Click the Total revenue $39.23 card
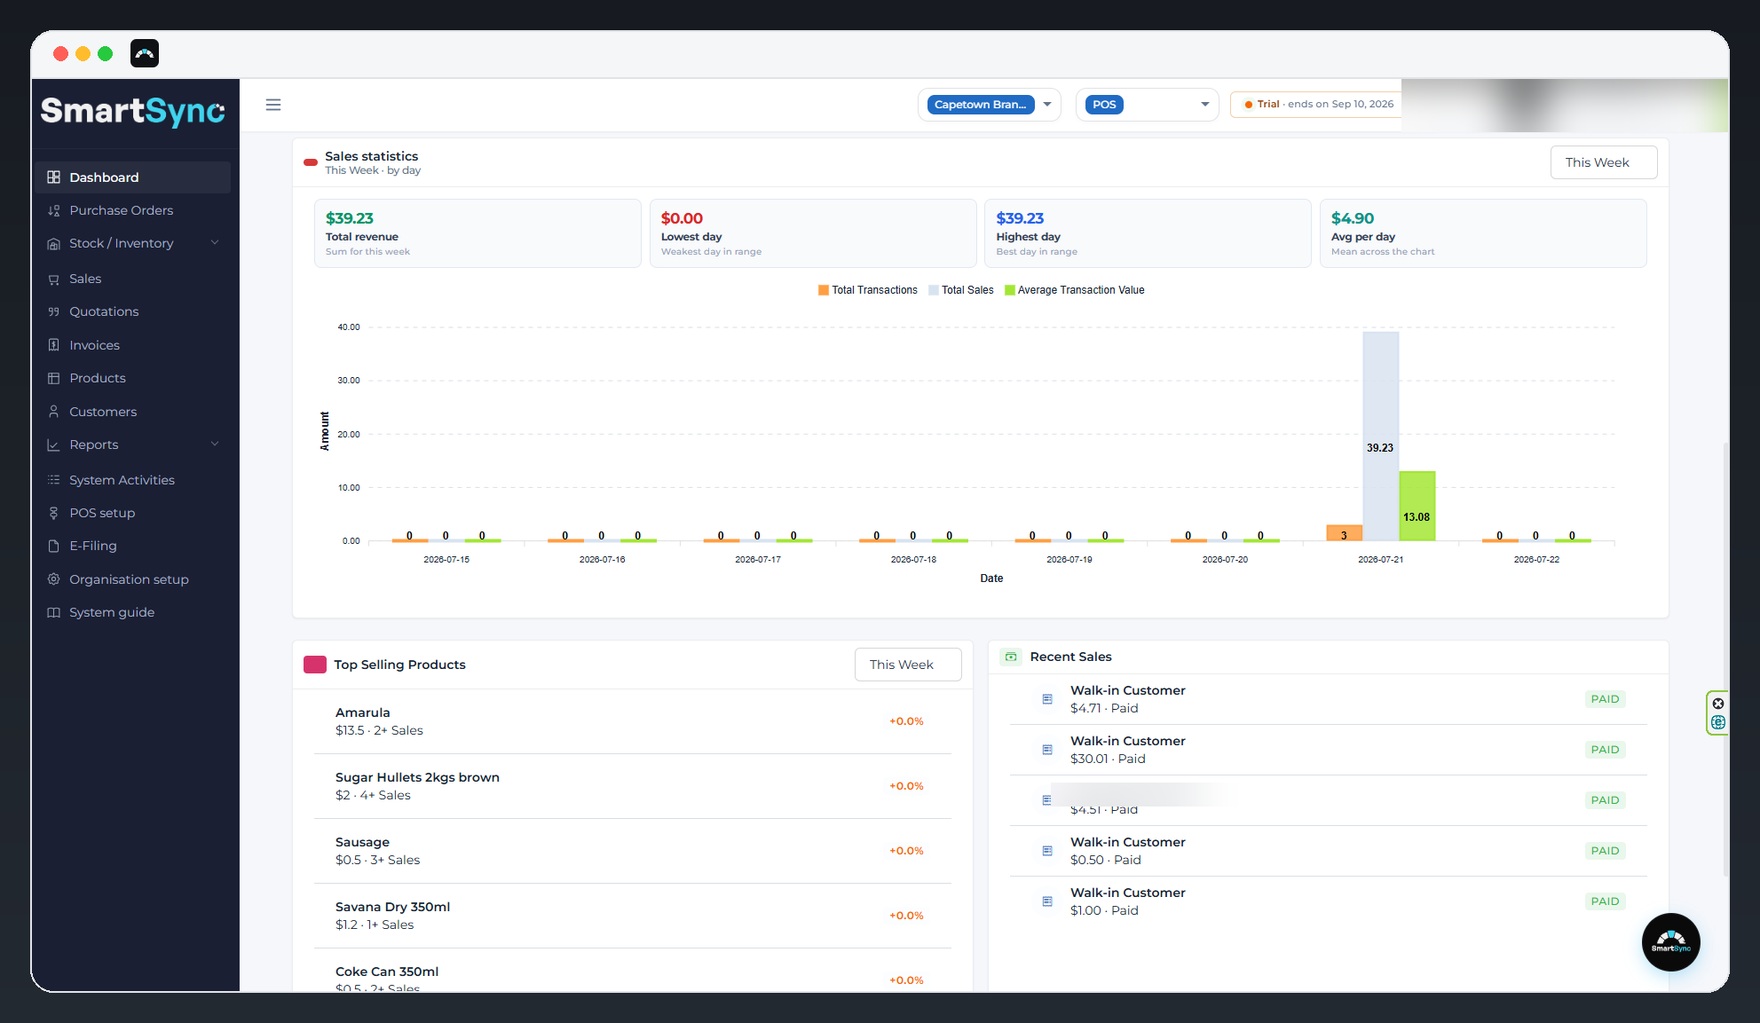The width and height of the screenshot is (1760, 1023). pos(478,233)
